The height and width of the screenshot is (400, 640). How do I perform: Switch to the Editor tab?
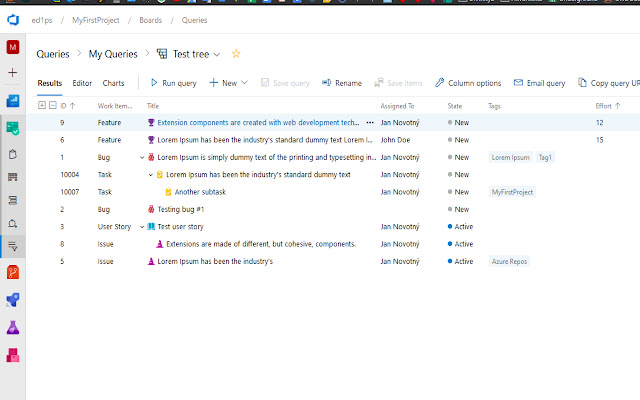82,83
